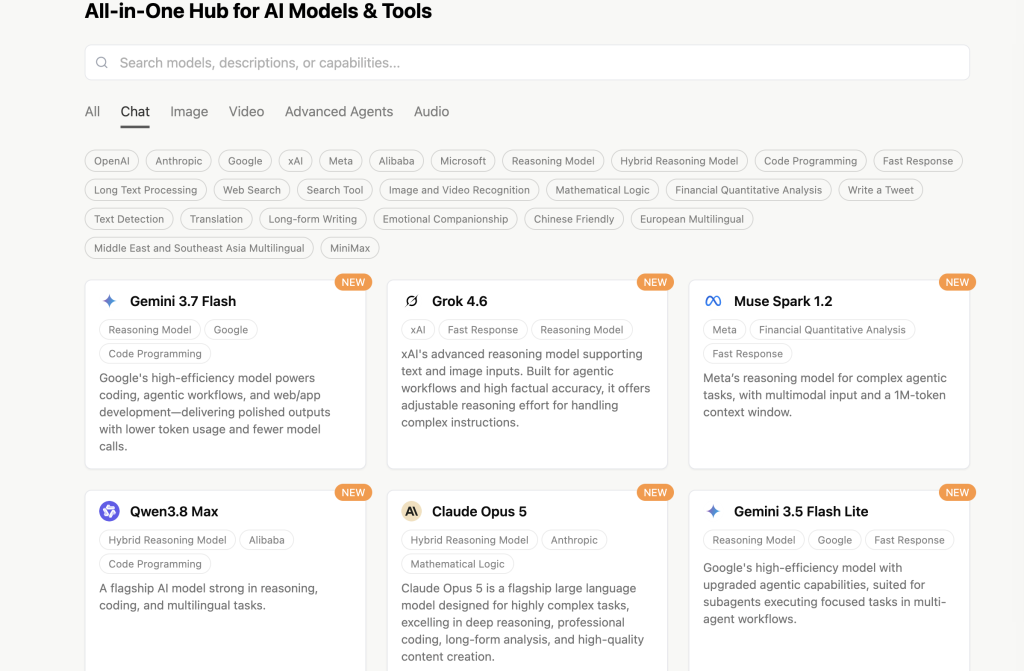Toggle Reasoning Model chip in filter bar
1024x671 pixels.
(553, 161)
